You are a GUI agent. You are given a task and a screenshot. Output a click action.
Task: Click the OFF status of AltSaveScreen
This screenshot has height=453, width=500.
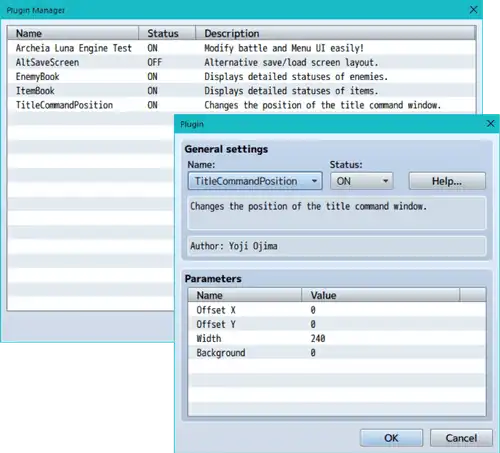[x=154, y=62]
